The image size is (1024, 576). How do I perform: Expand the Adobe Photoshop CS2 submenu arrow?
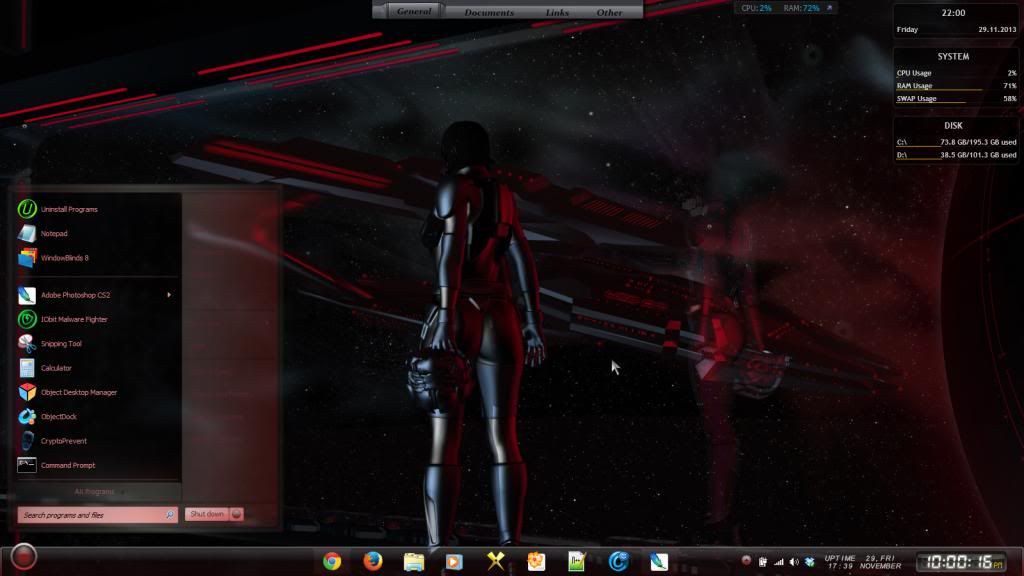(169, 295)
